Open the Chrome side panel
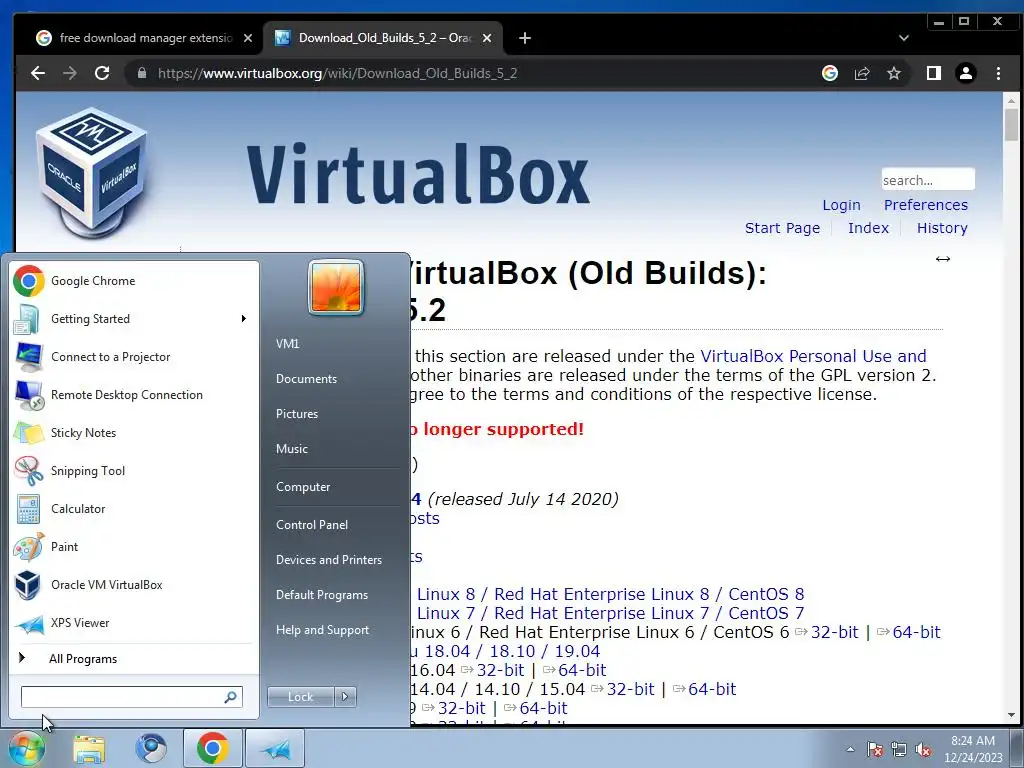 [x=934, y=73]
